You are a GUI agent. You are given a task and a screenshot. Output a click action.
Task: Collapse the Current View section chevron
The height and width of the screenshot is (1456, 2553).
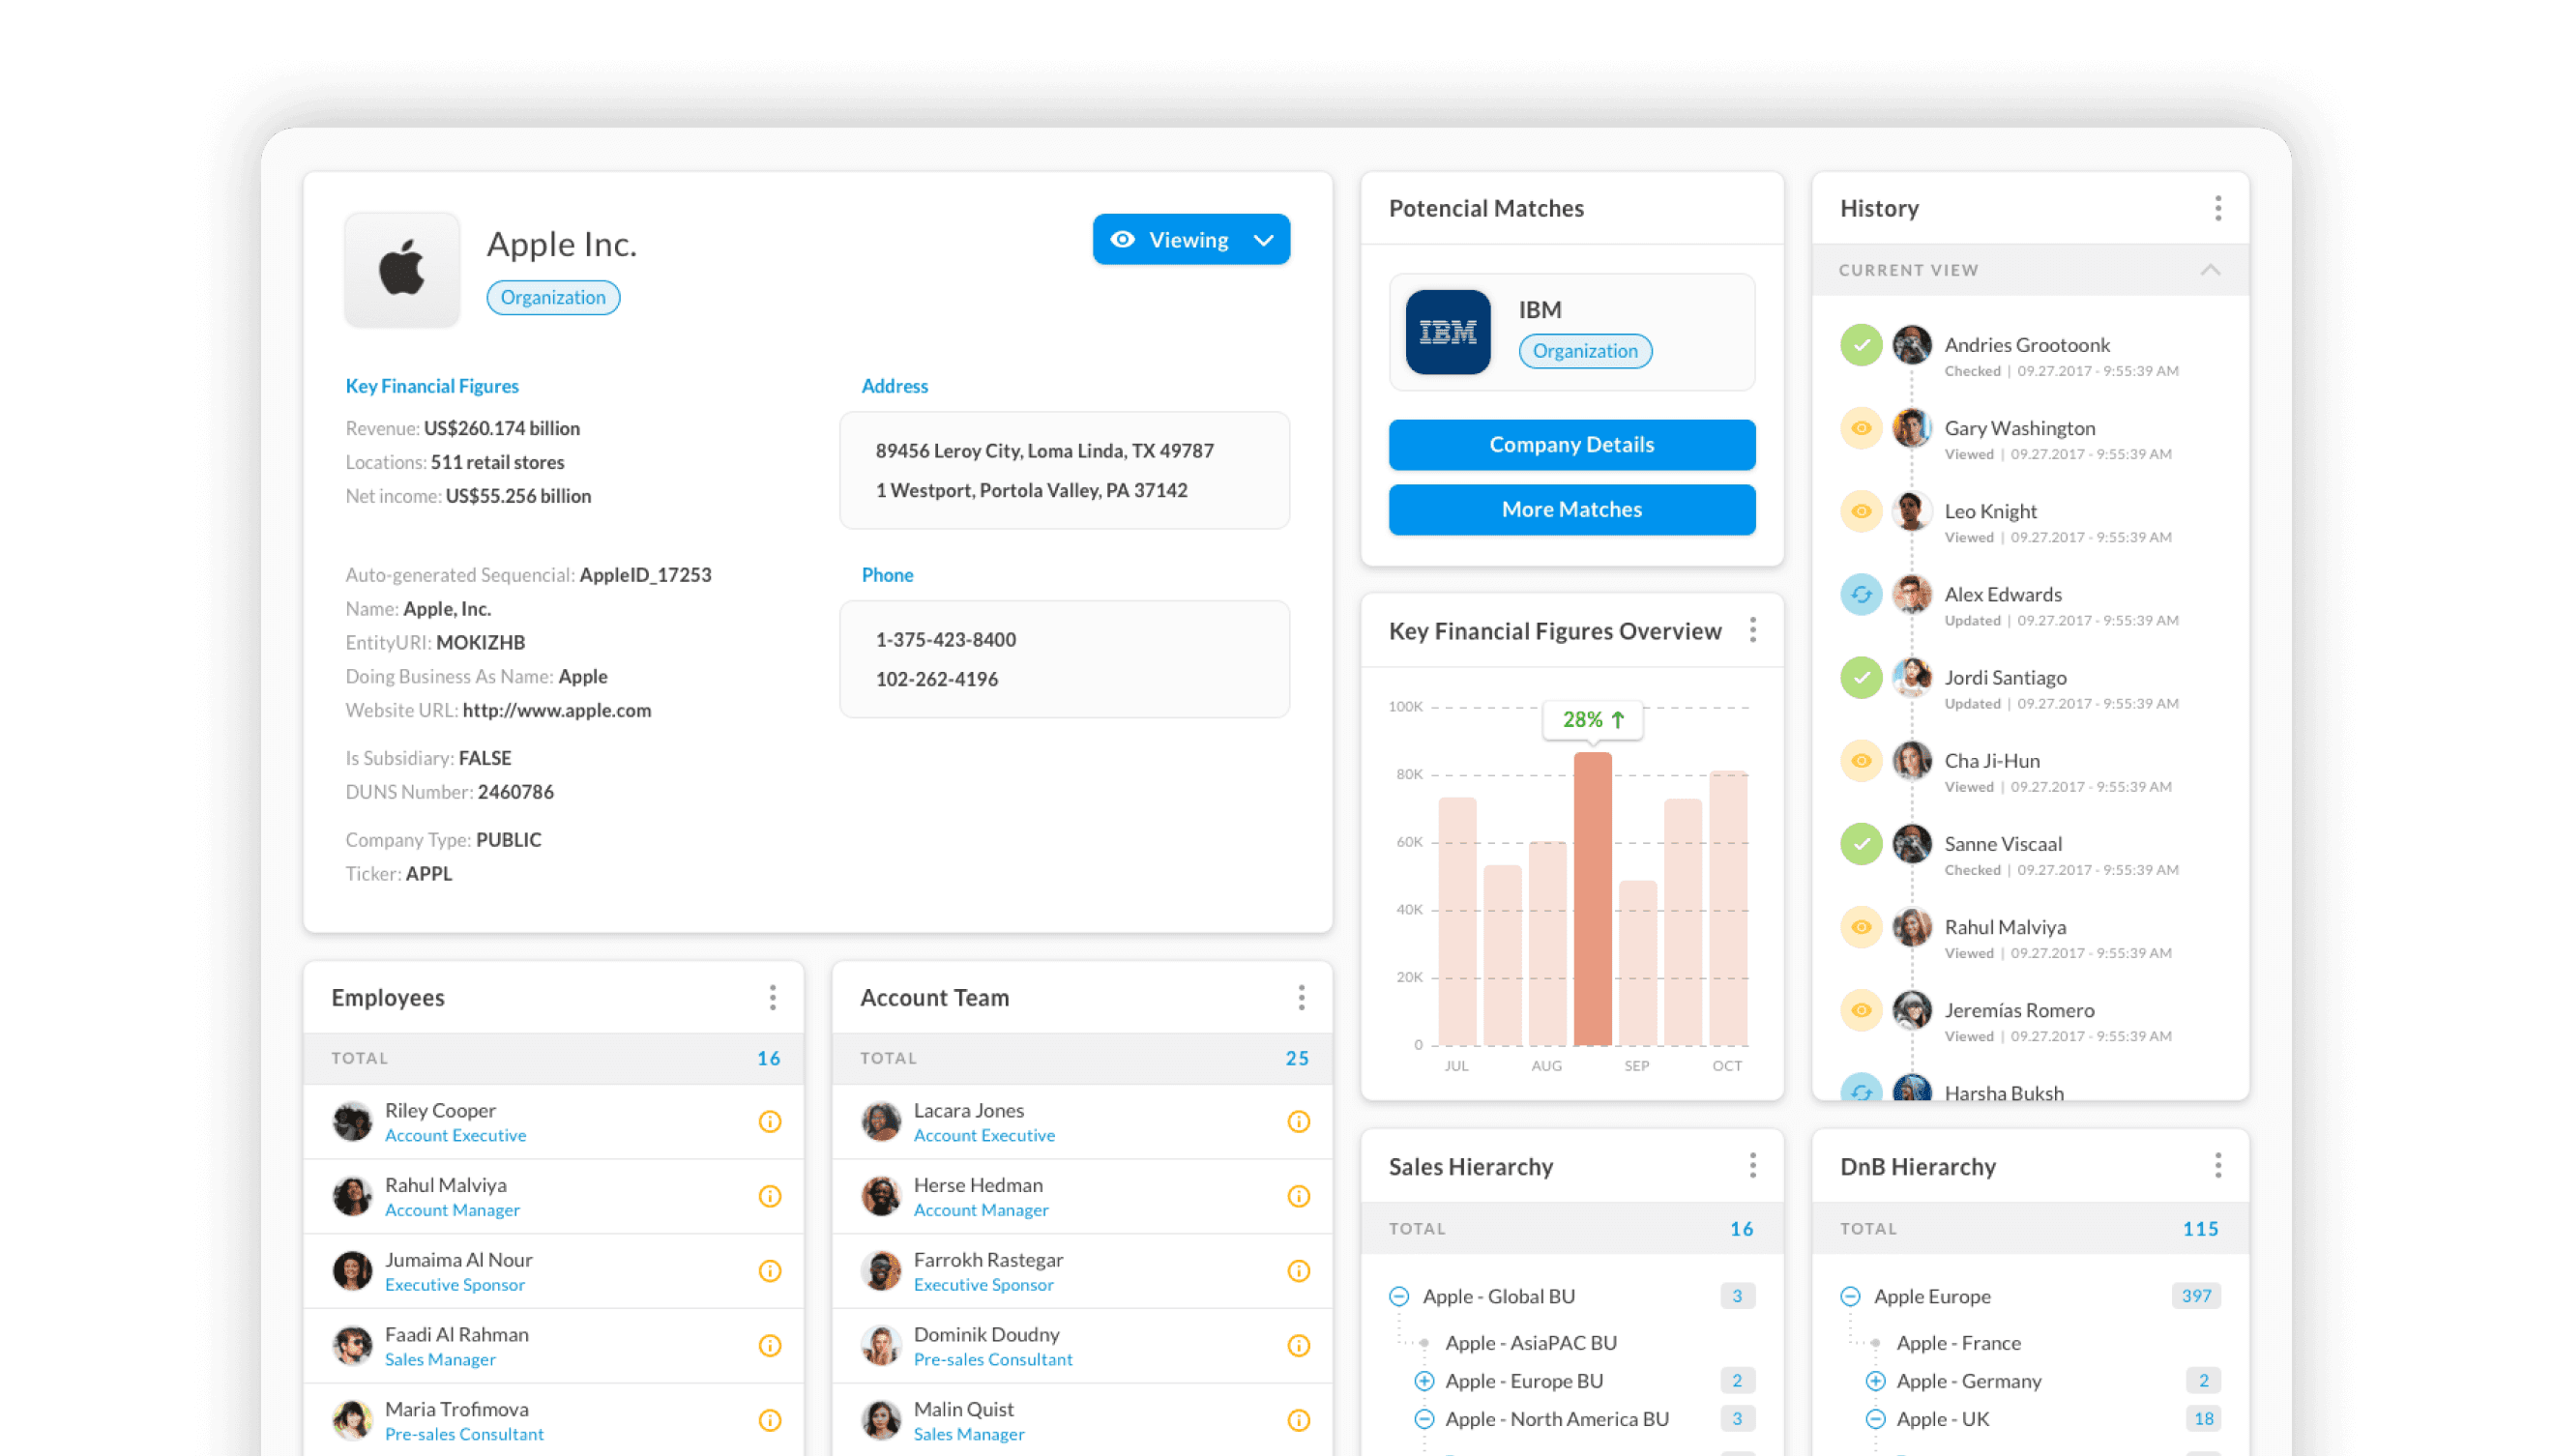pos(2210,270)
